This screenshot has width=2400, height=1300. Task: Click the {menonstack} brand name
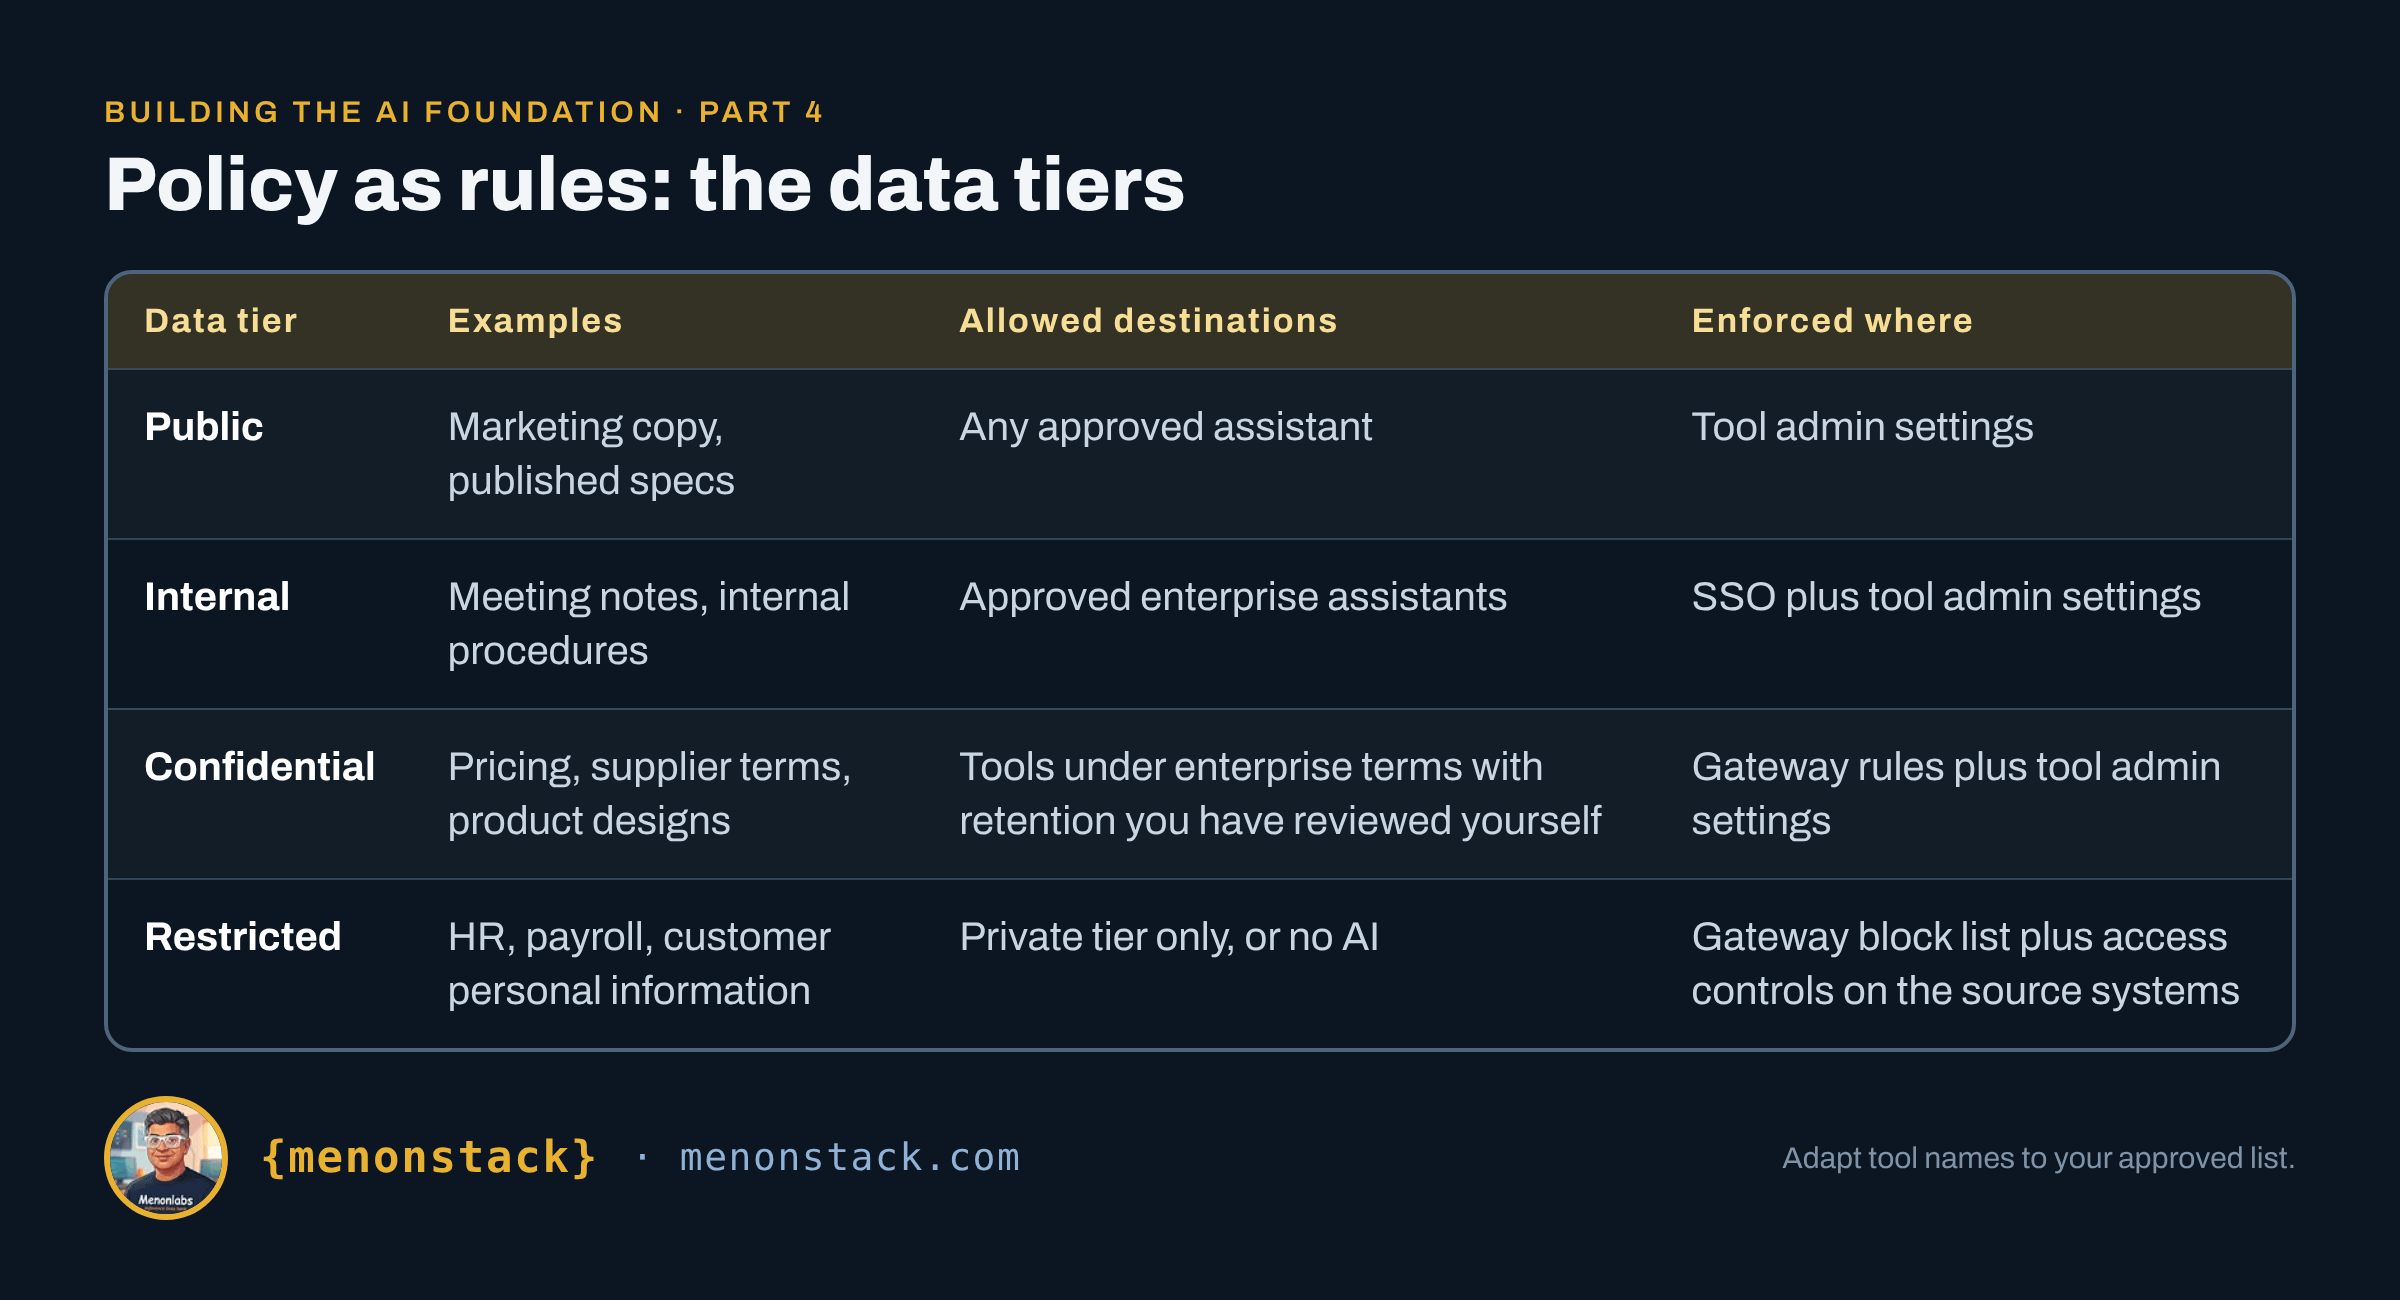point(429,1158)
